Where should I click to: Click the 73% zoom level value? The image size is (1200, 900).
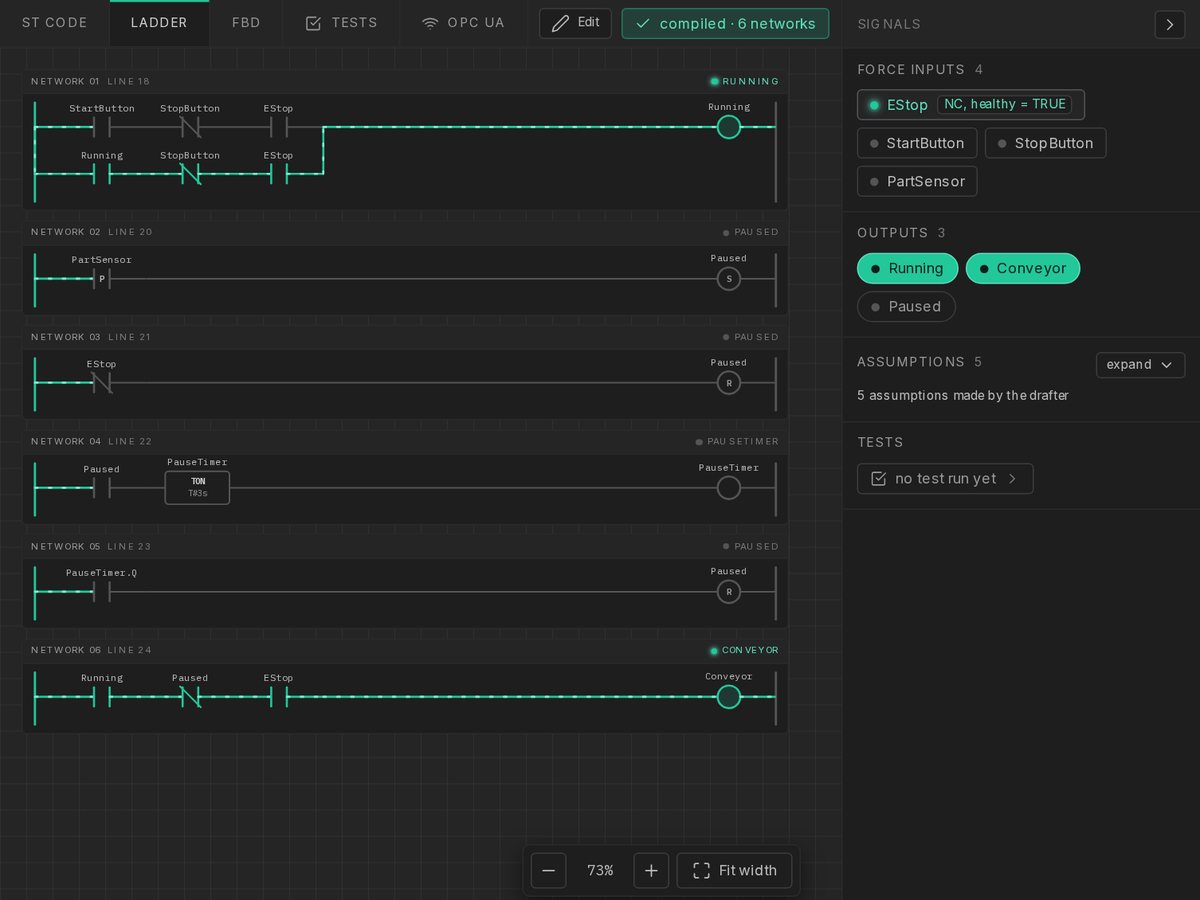pos(600,870)
